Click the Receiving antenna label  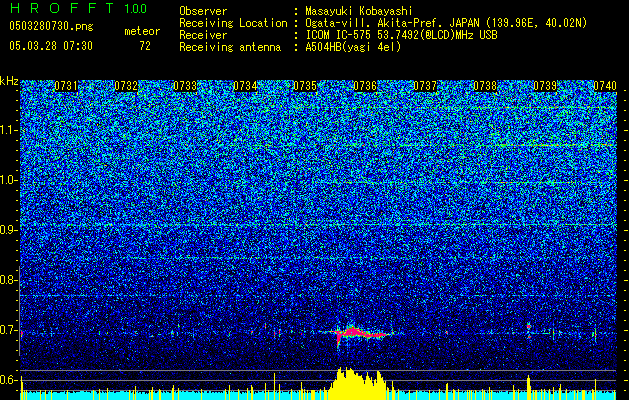pyautogui.click(x=230, y=47)
